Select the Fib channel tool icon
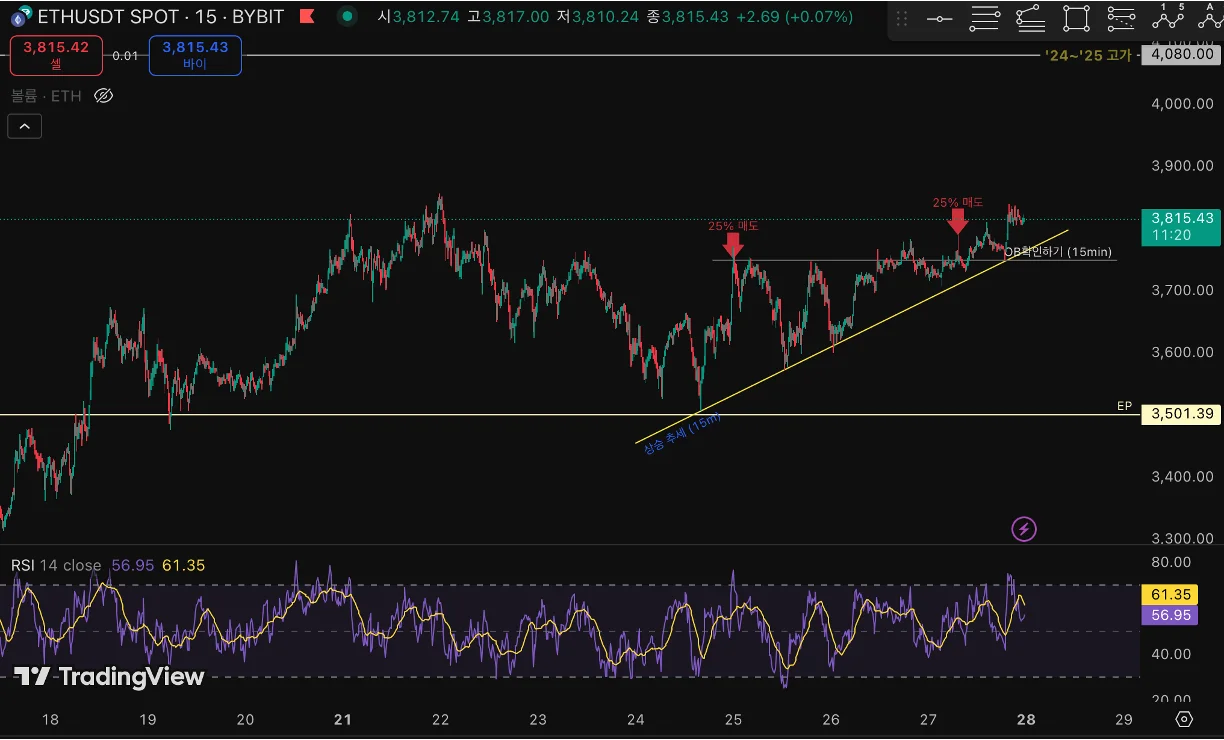Image resolution: width=1224 pixels, height=740 pixels. click(x=1121, y=19)
